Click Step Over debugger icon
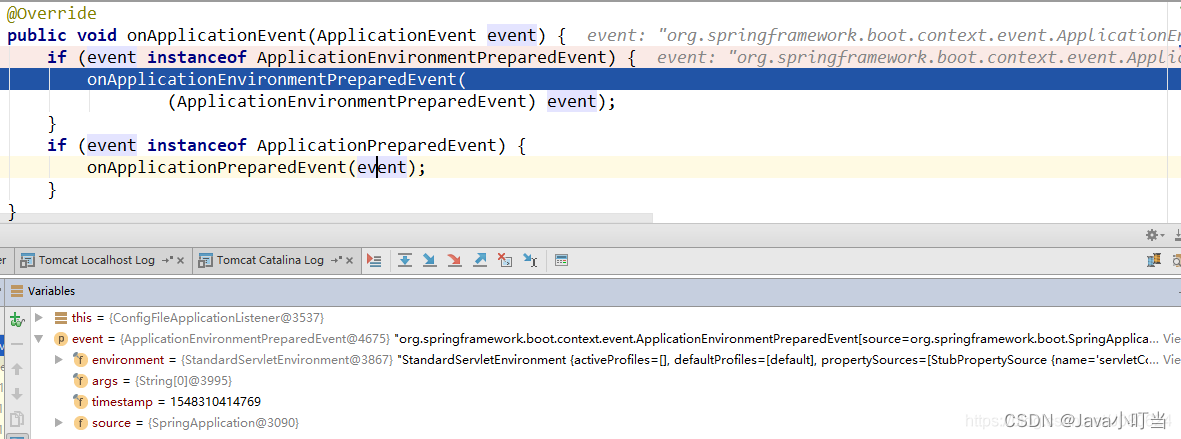 pos(404,261)
